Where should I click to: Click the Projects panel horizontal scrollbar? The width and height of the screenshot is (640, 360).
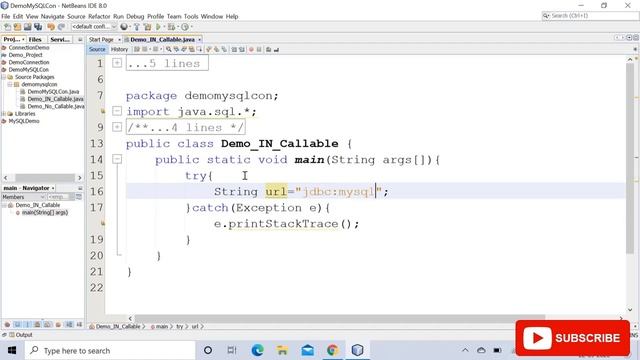pyautogui.click(x=45, y=178)
